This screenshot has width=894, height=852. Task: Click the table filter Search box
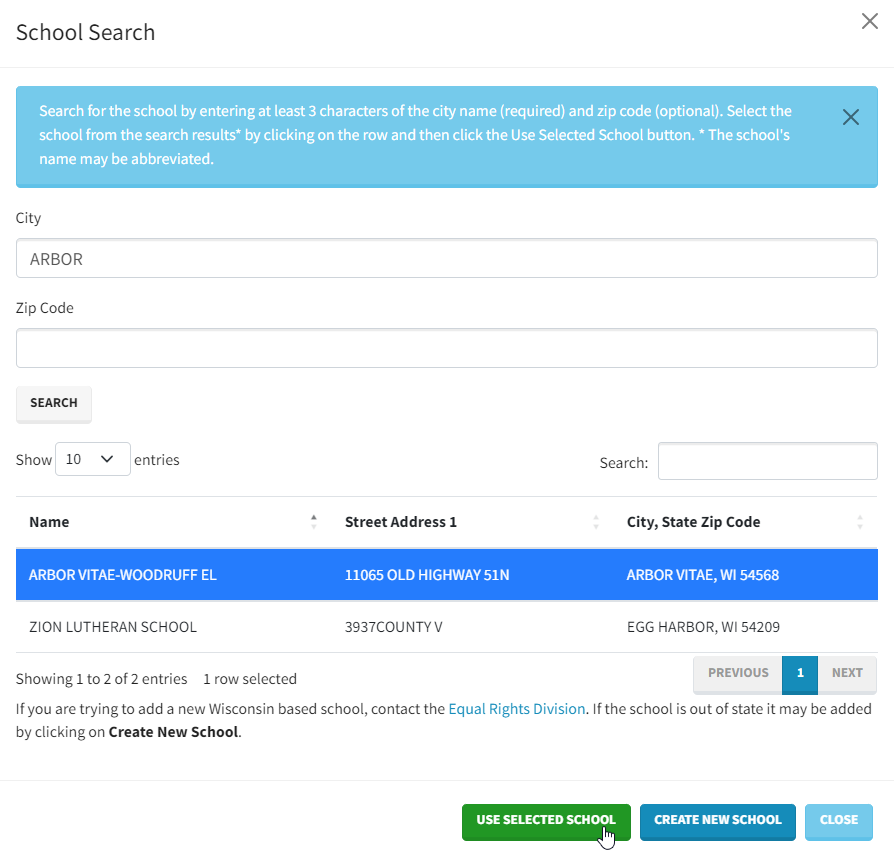coord(767,462)
